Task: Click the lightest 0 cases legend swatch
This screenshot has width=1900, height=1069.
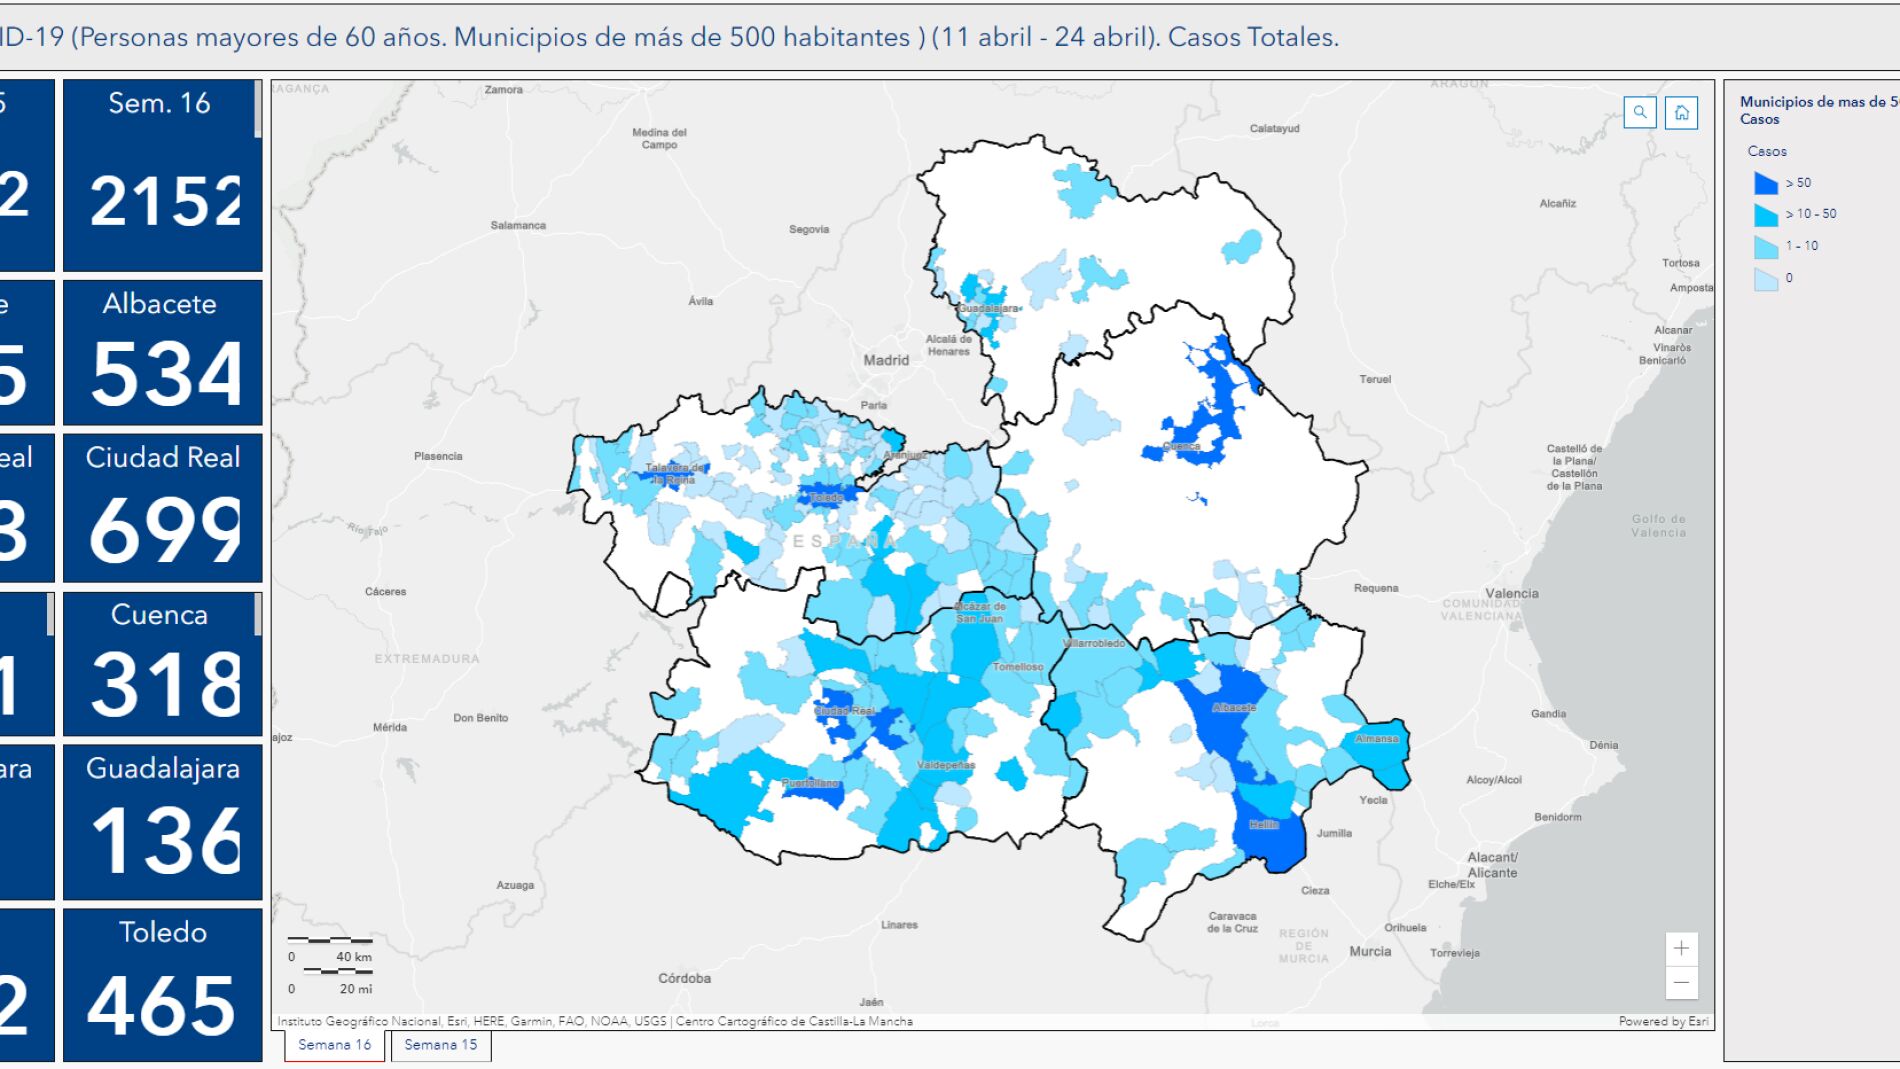Action: pos(1765,278)
